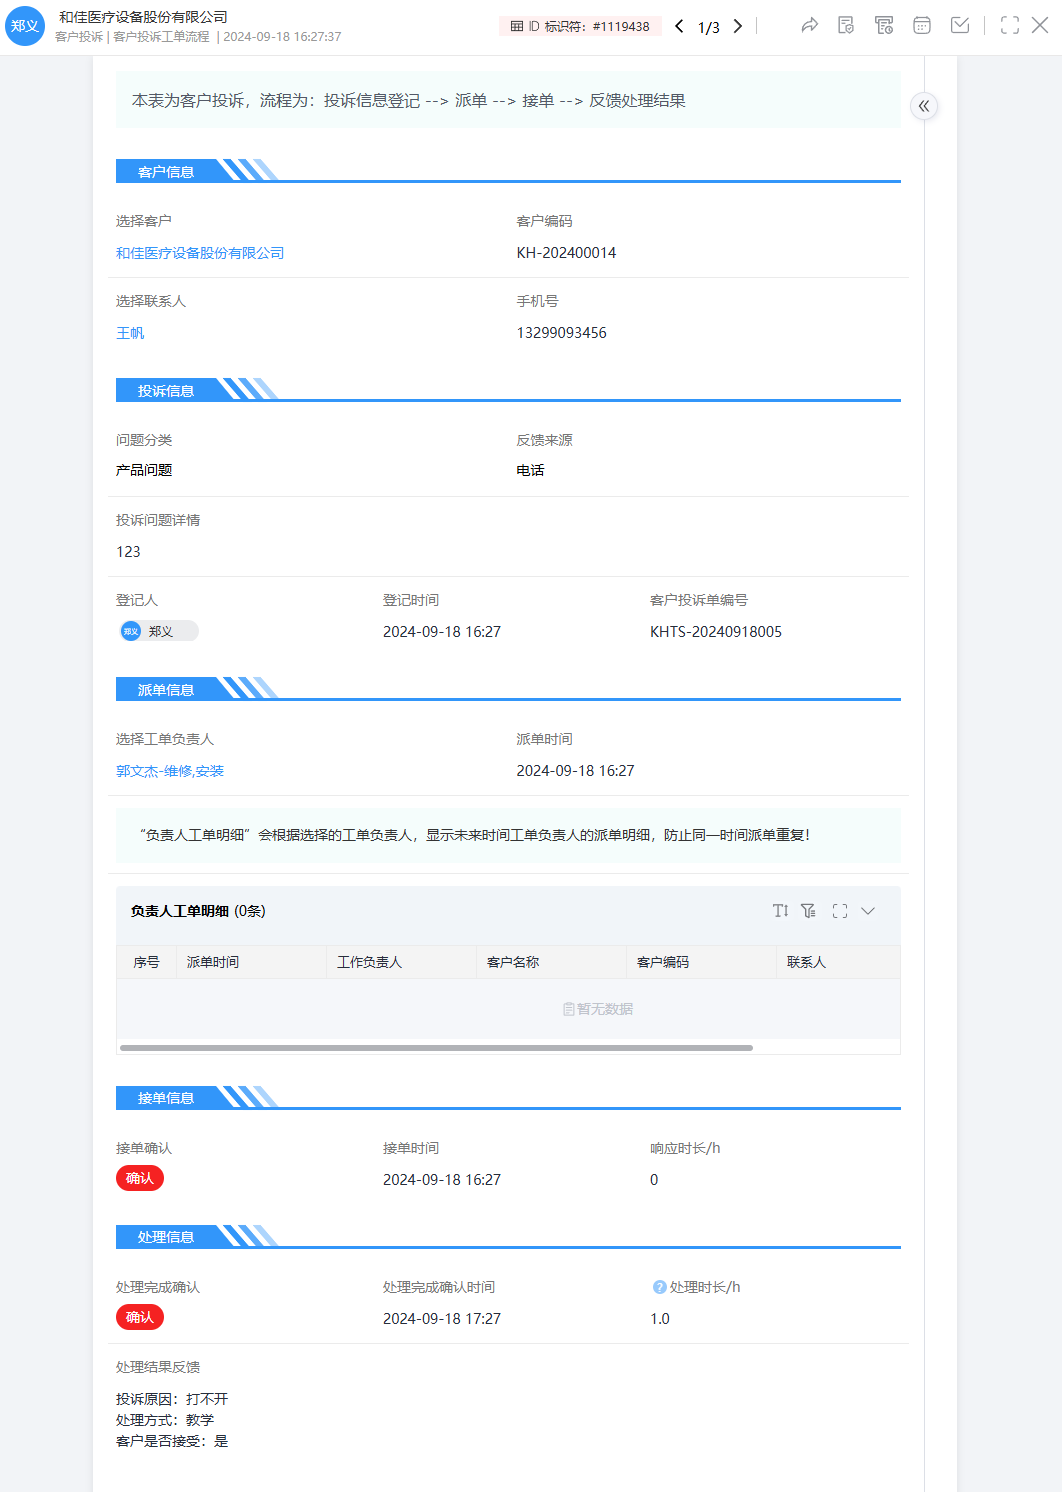Expand 负责人工单明细 table to fullscreen
Screen dimensions: 1062x1492
pos(840,911)
